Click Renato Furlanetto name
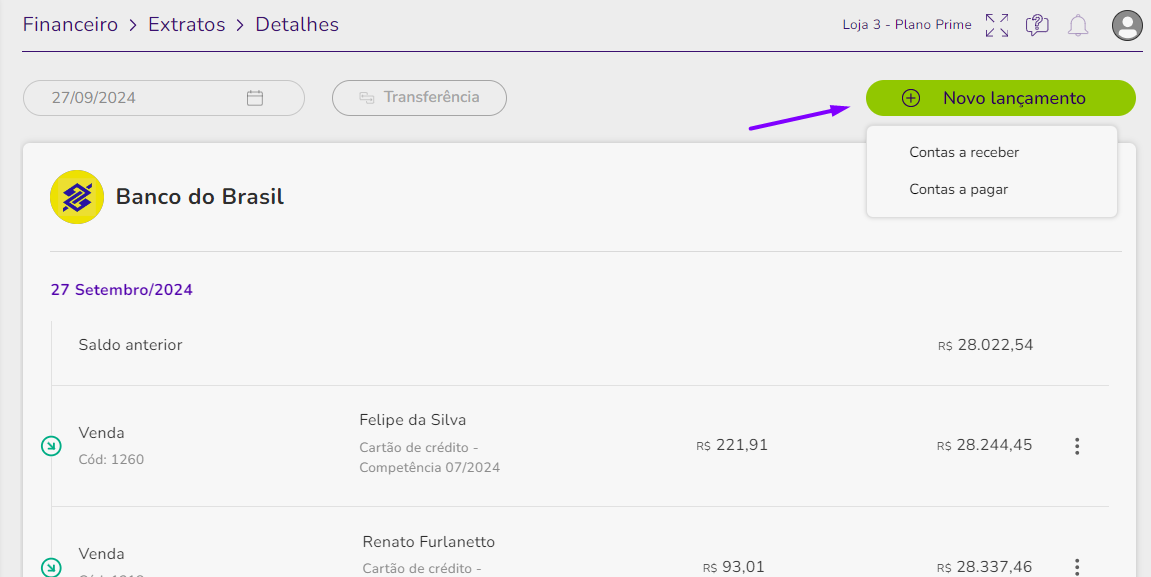 tap(429, 542)
